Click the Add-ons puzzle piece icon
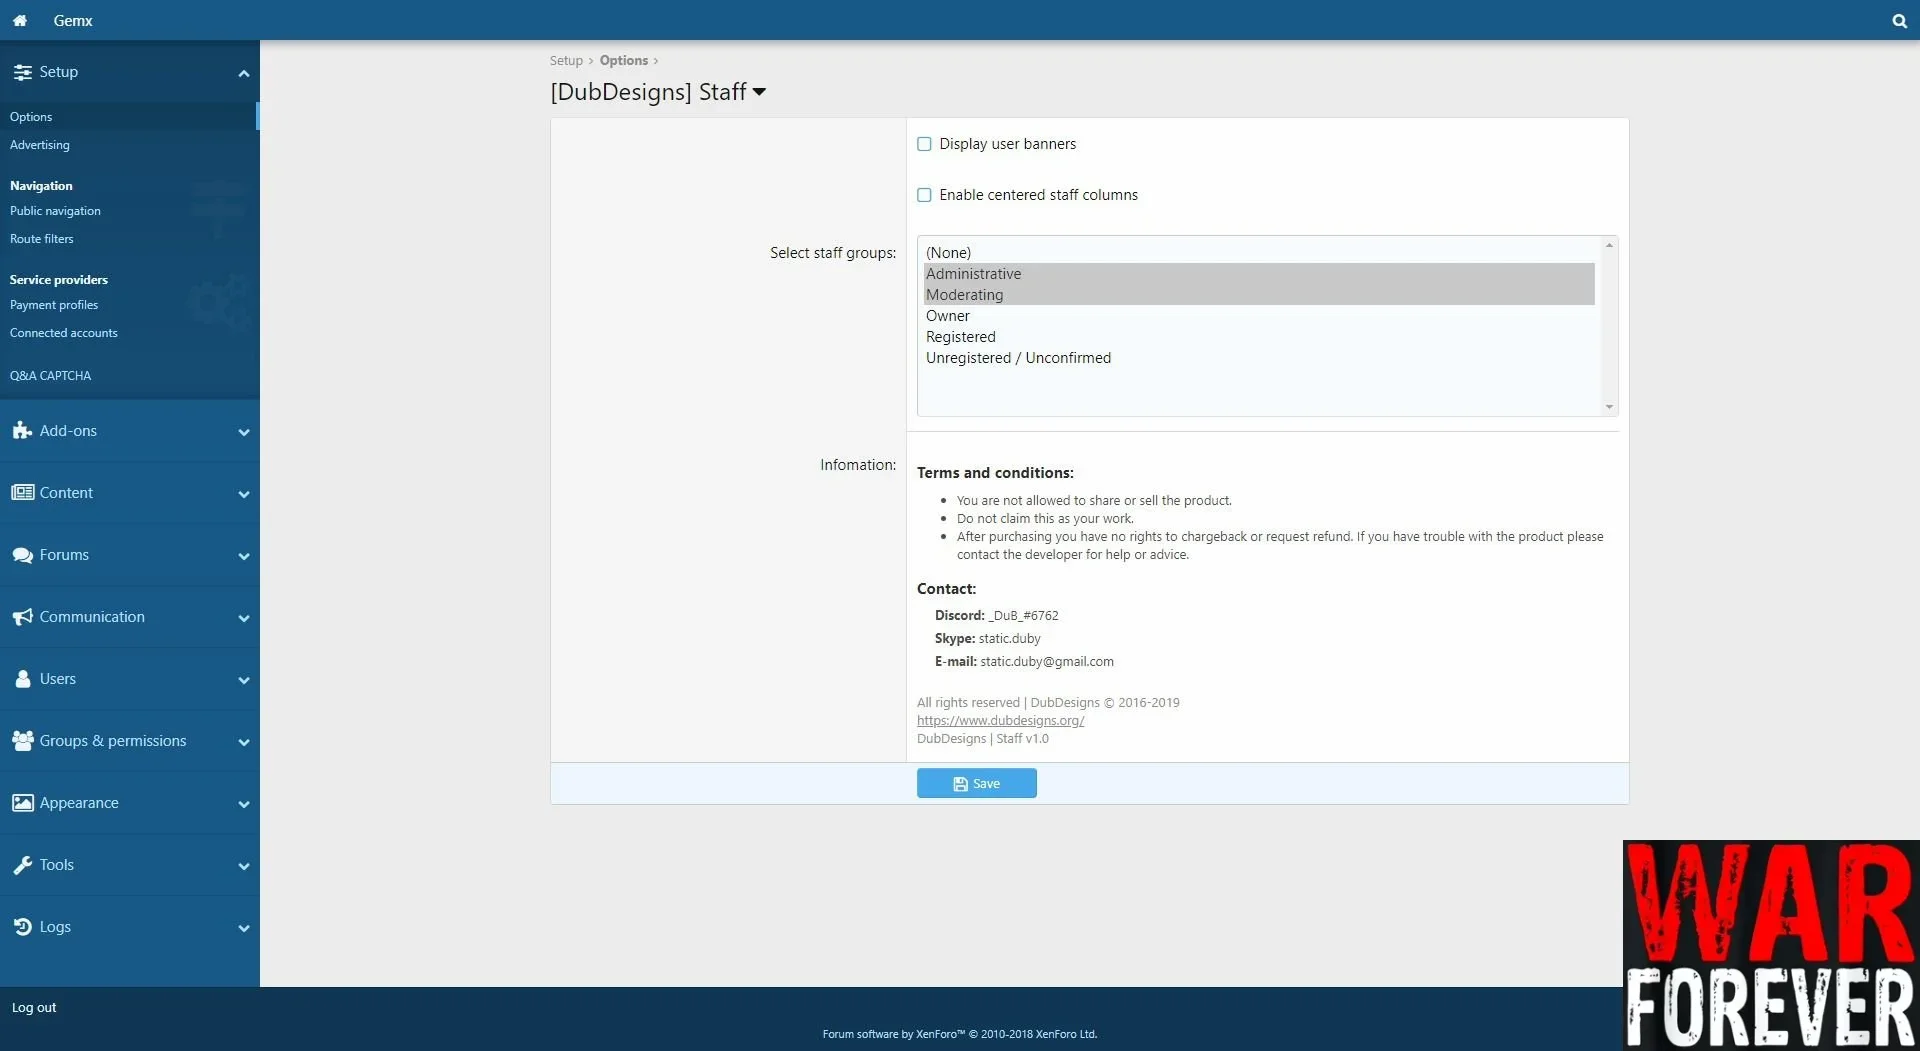 22,431
